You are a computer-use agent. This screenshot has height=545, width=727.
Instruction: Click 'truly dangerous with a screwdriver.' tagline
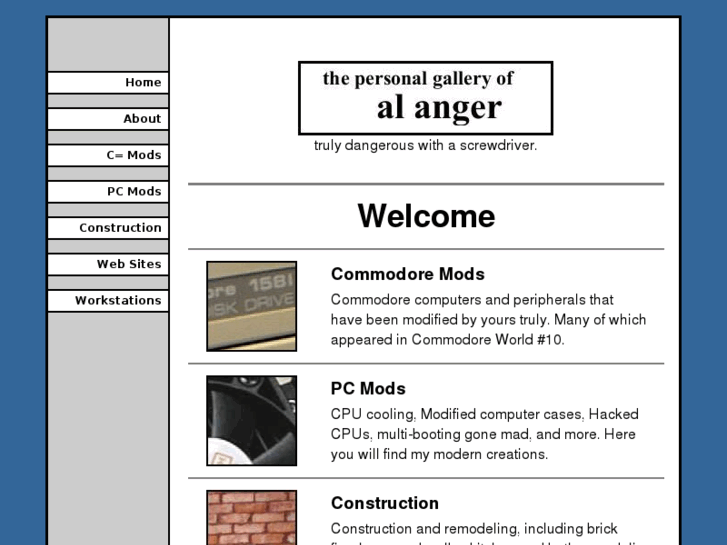click(x=426, y=146)
